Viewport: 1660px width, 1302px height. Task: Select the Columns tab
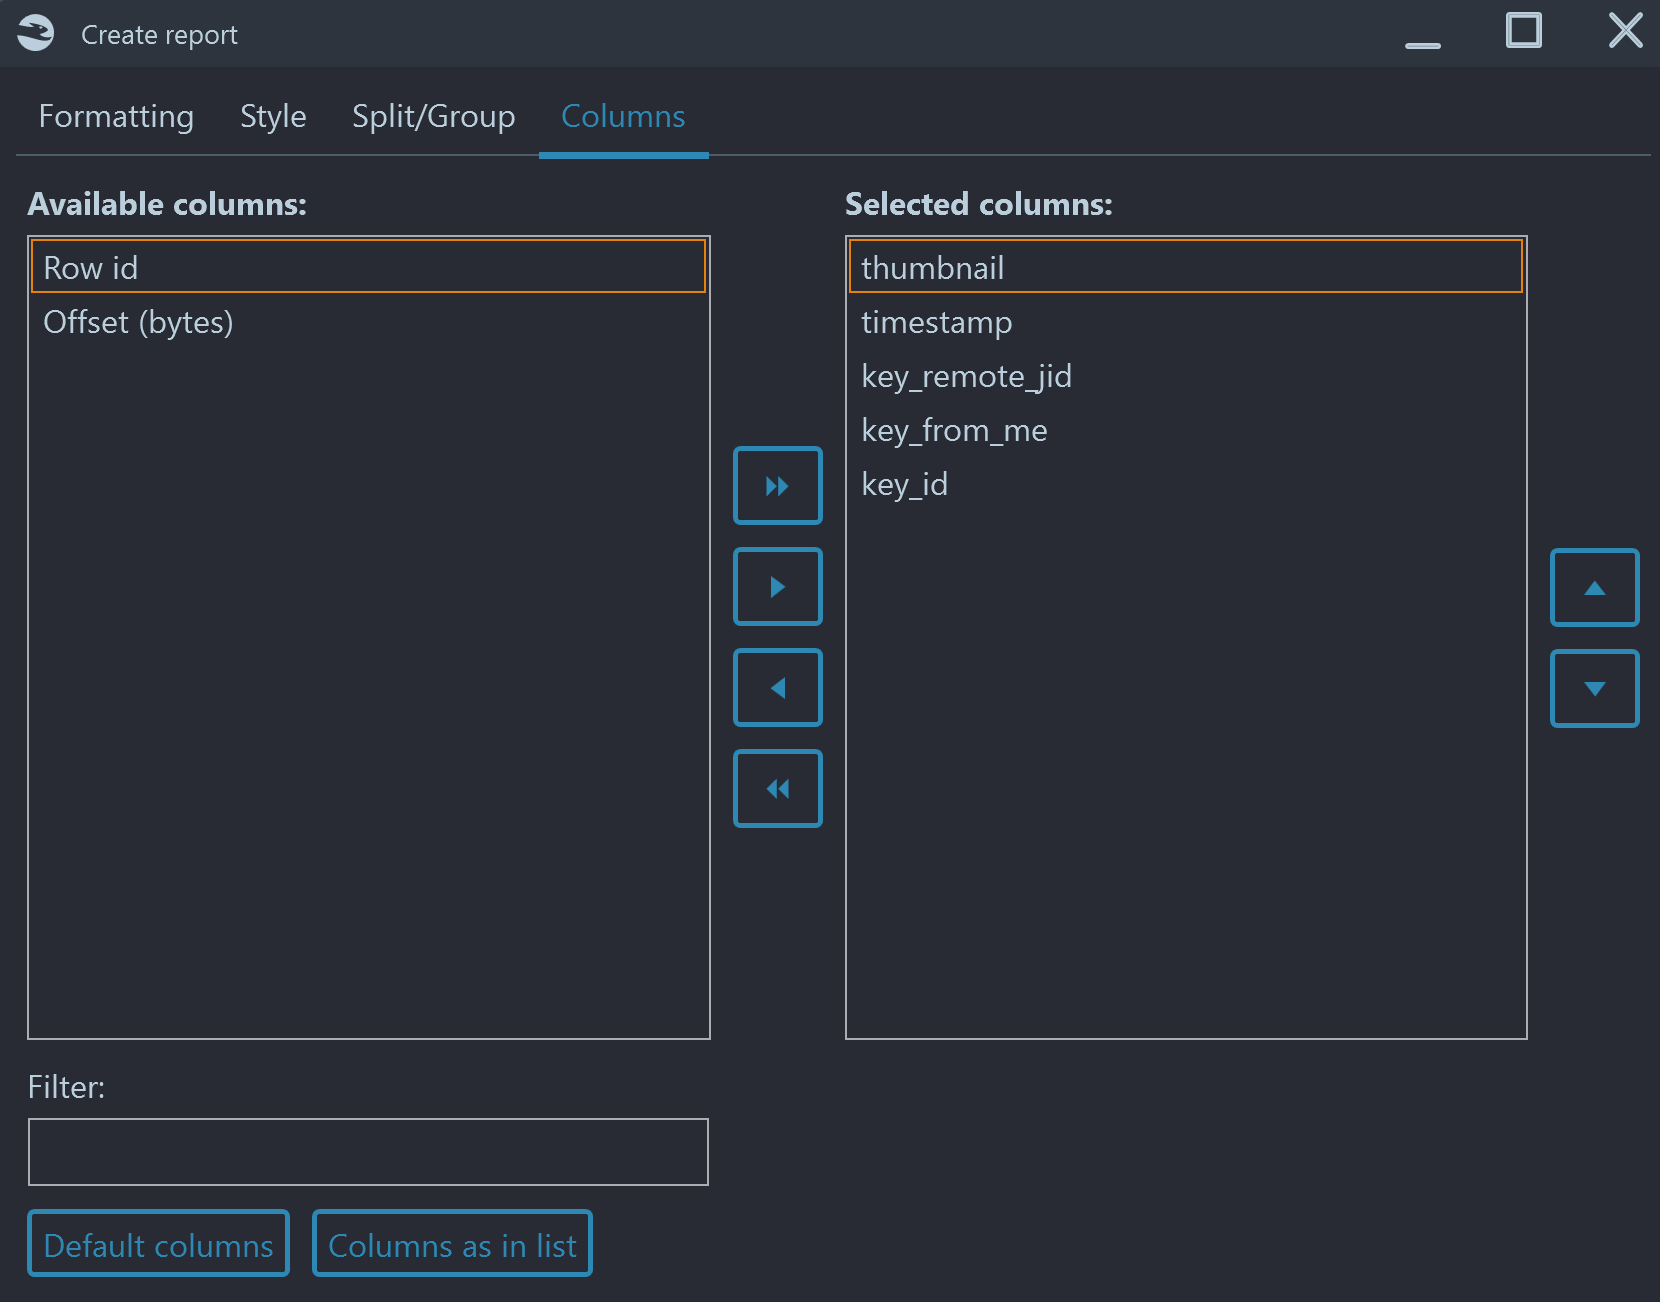coord(623,117)
